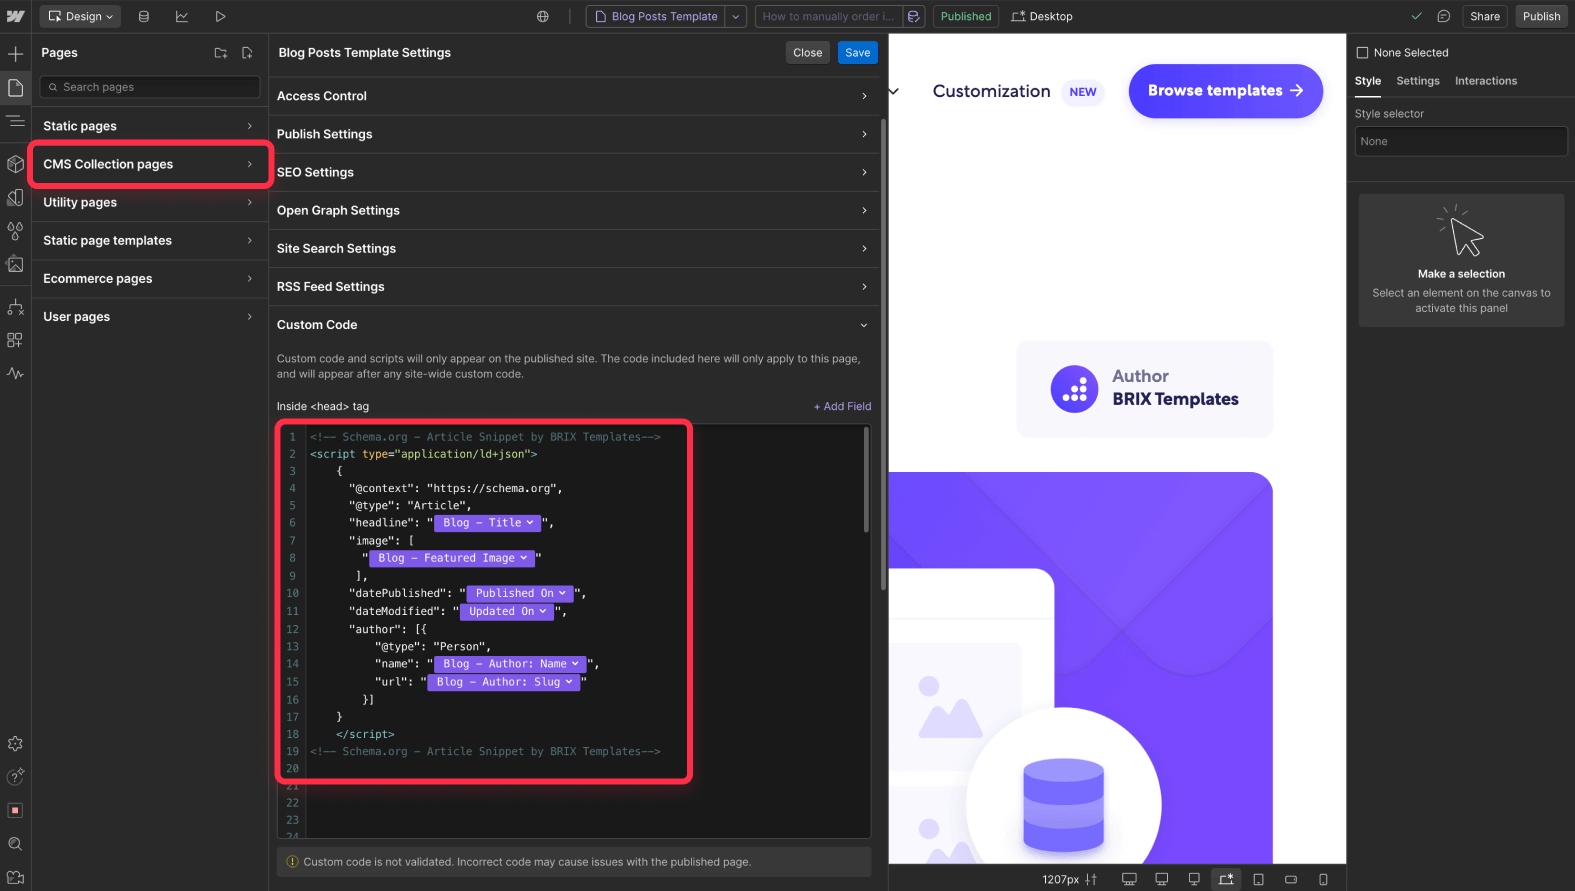Click the locale globe icon in the top bar
This screenshot has width=1575, height=891.
click(x=543, y=16)
